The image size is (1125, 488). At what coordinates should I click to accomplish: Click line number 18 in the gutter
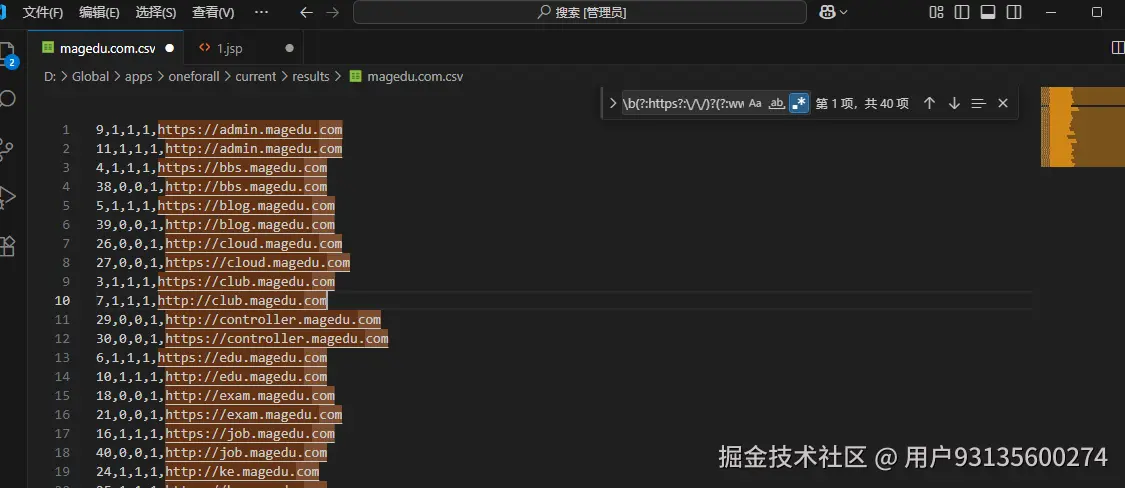62,452
